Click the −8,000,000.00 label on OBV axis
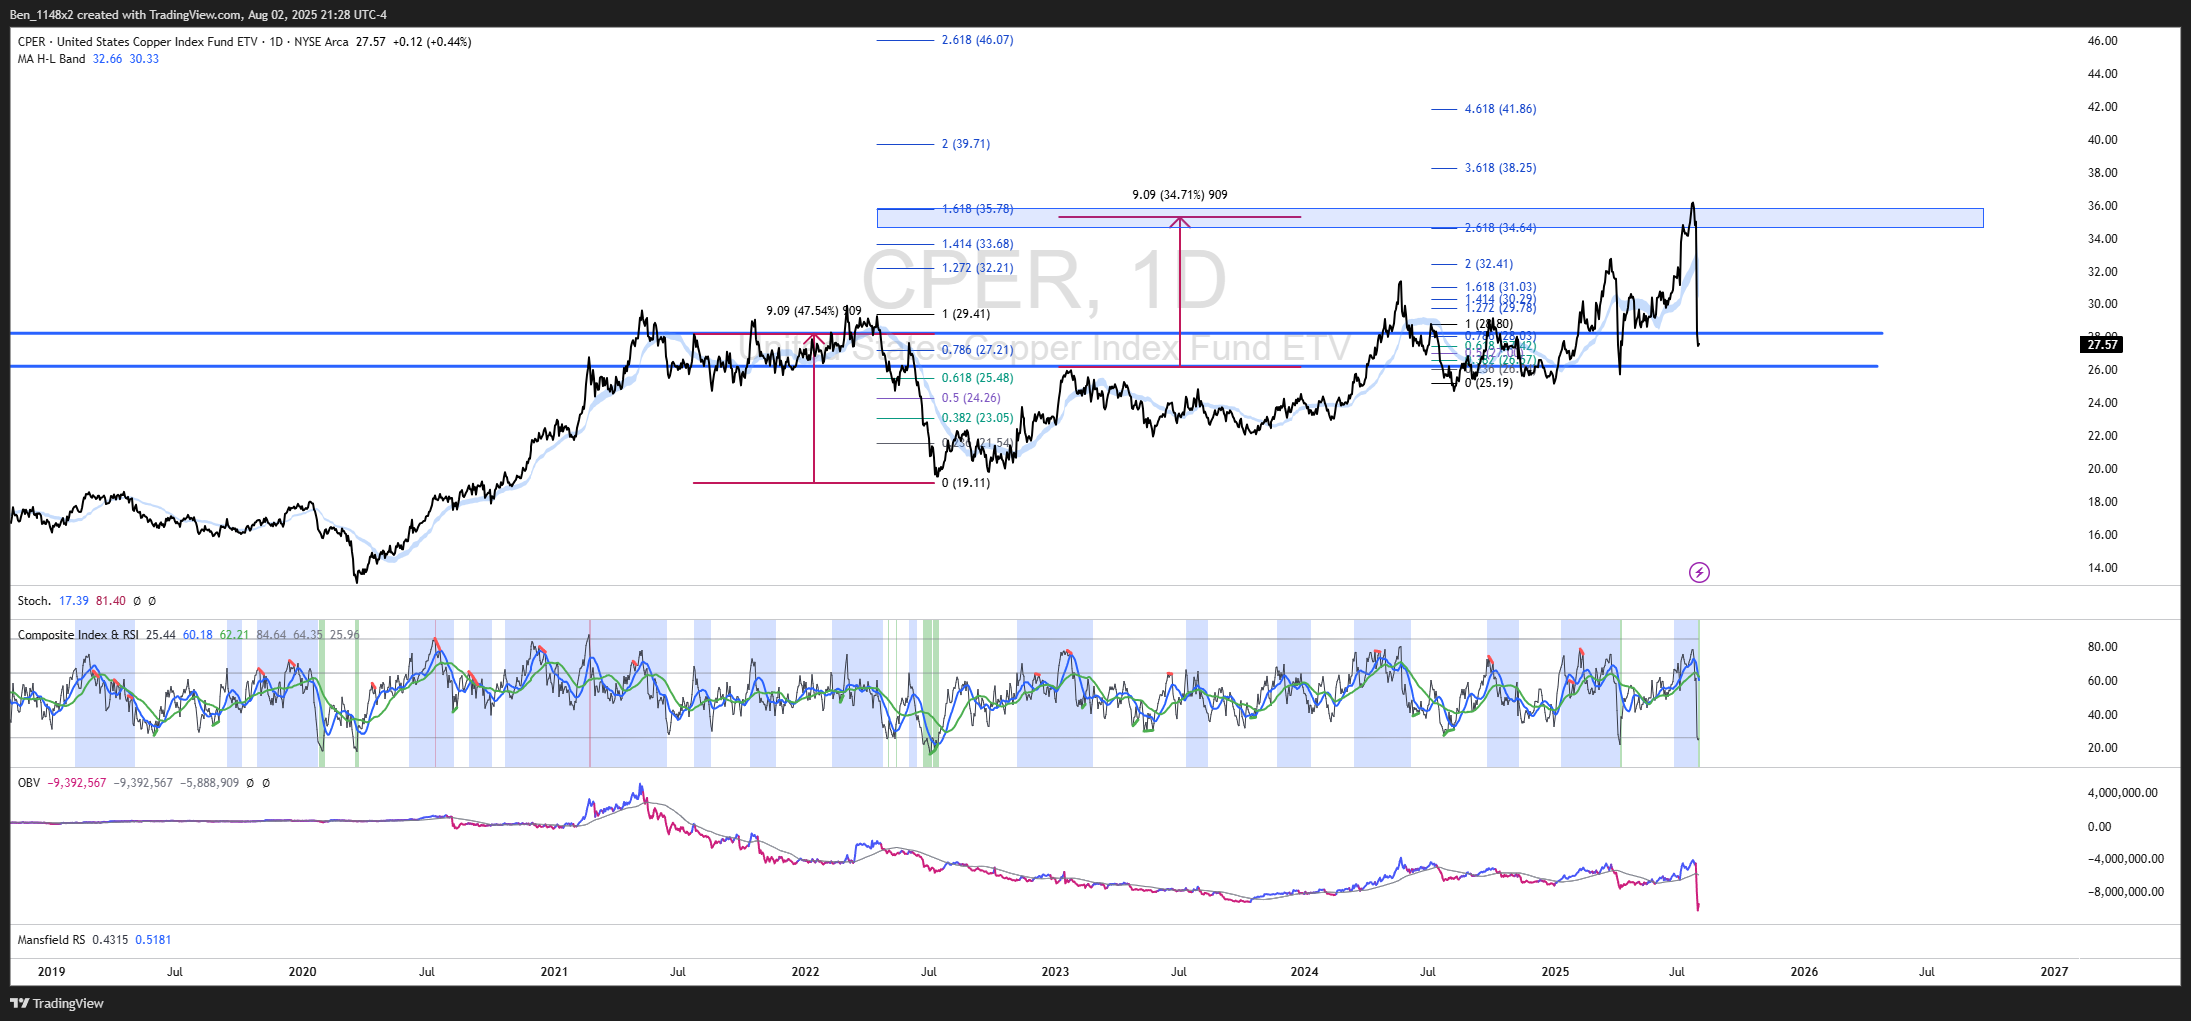The height and width of the screenshot is (1021, 2191). pyautogui.click(x=2125, y=892)
